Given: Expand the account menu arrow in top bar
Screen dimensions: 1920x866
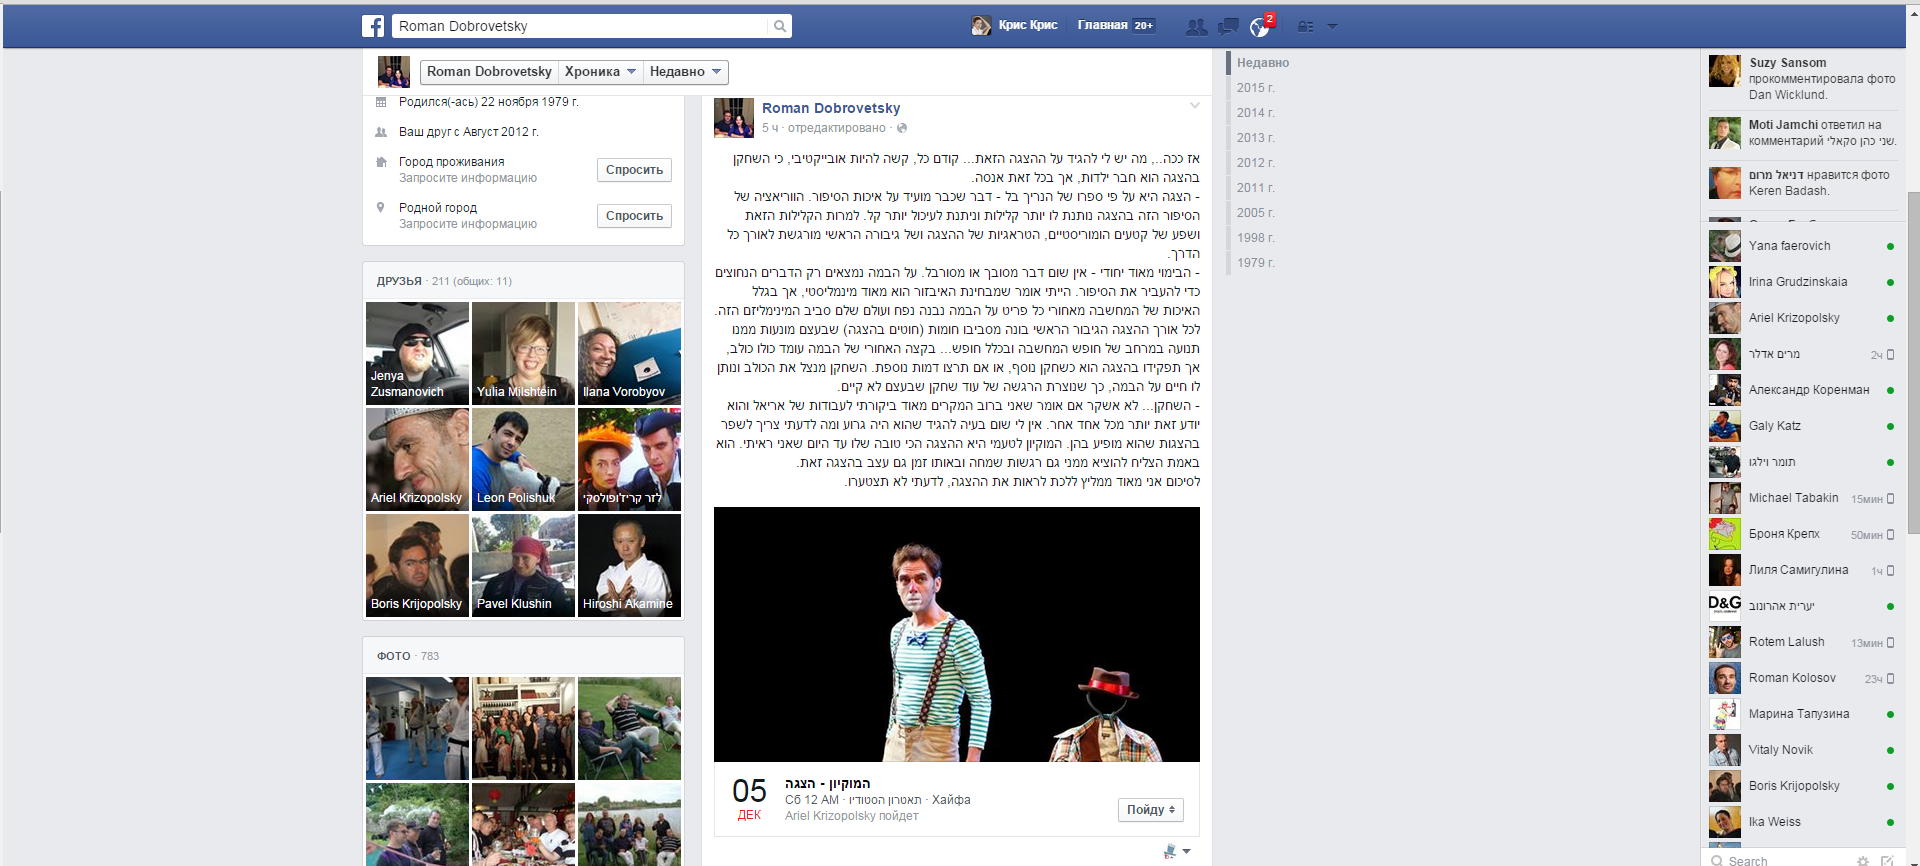Looking at the screenshot, I should (1332, 26).
